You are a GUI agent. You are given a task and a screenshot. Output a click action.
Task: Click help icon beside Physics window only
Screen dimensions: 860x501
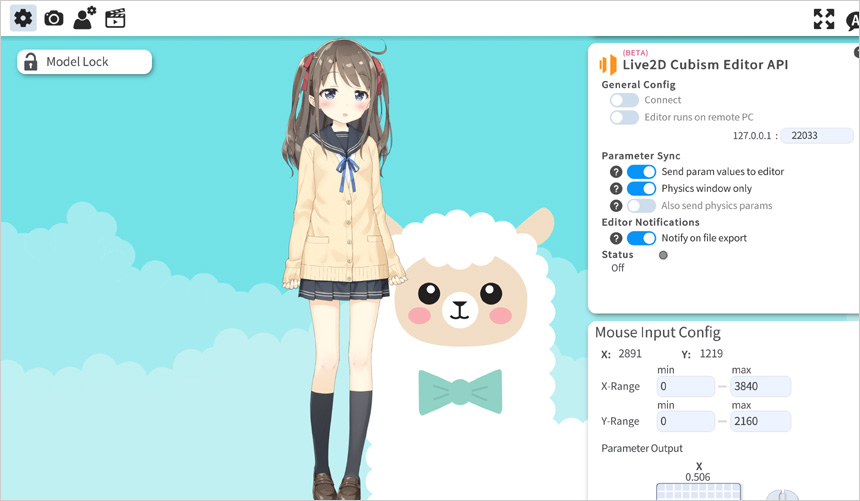pyautogui.click(x=616, y=189)
